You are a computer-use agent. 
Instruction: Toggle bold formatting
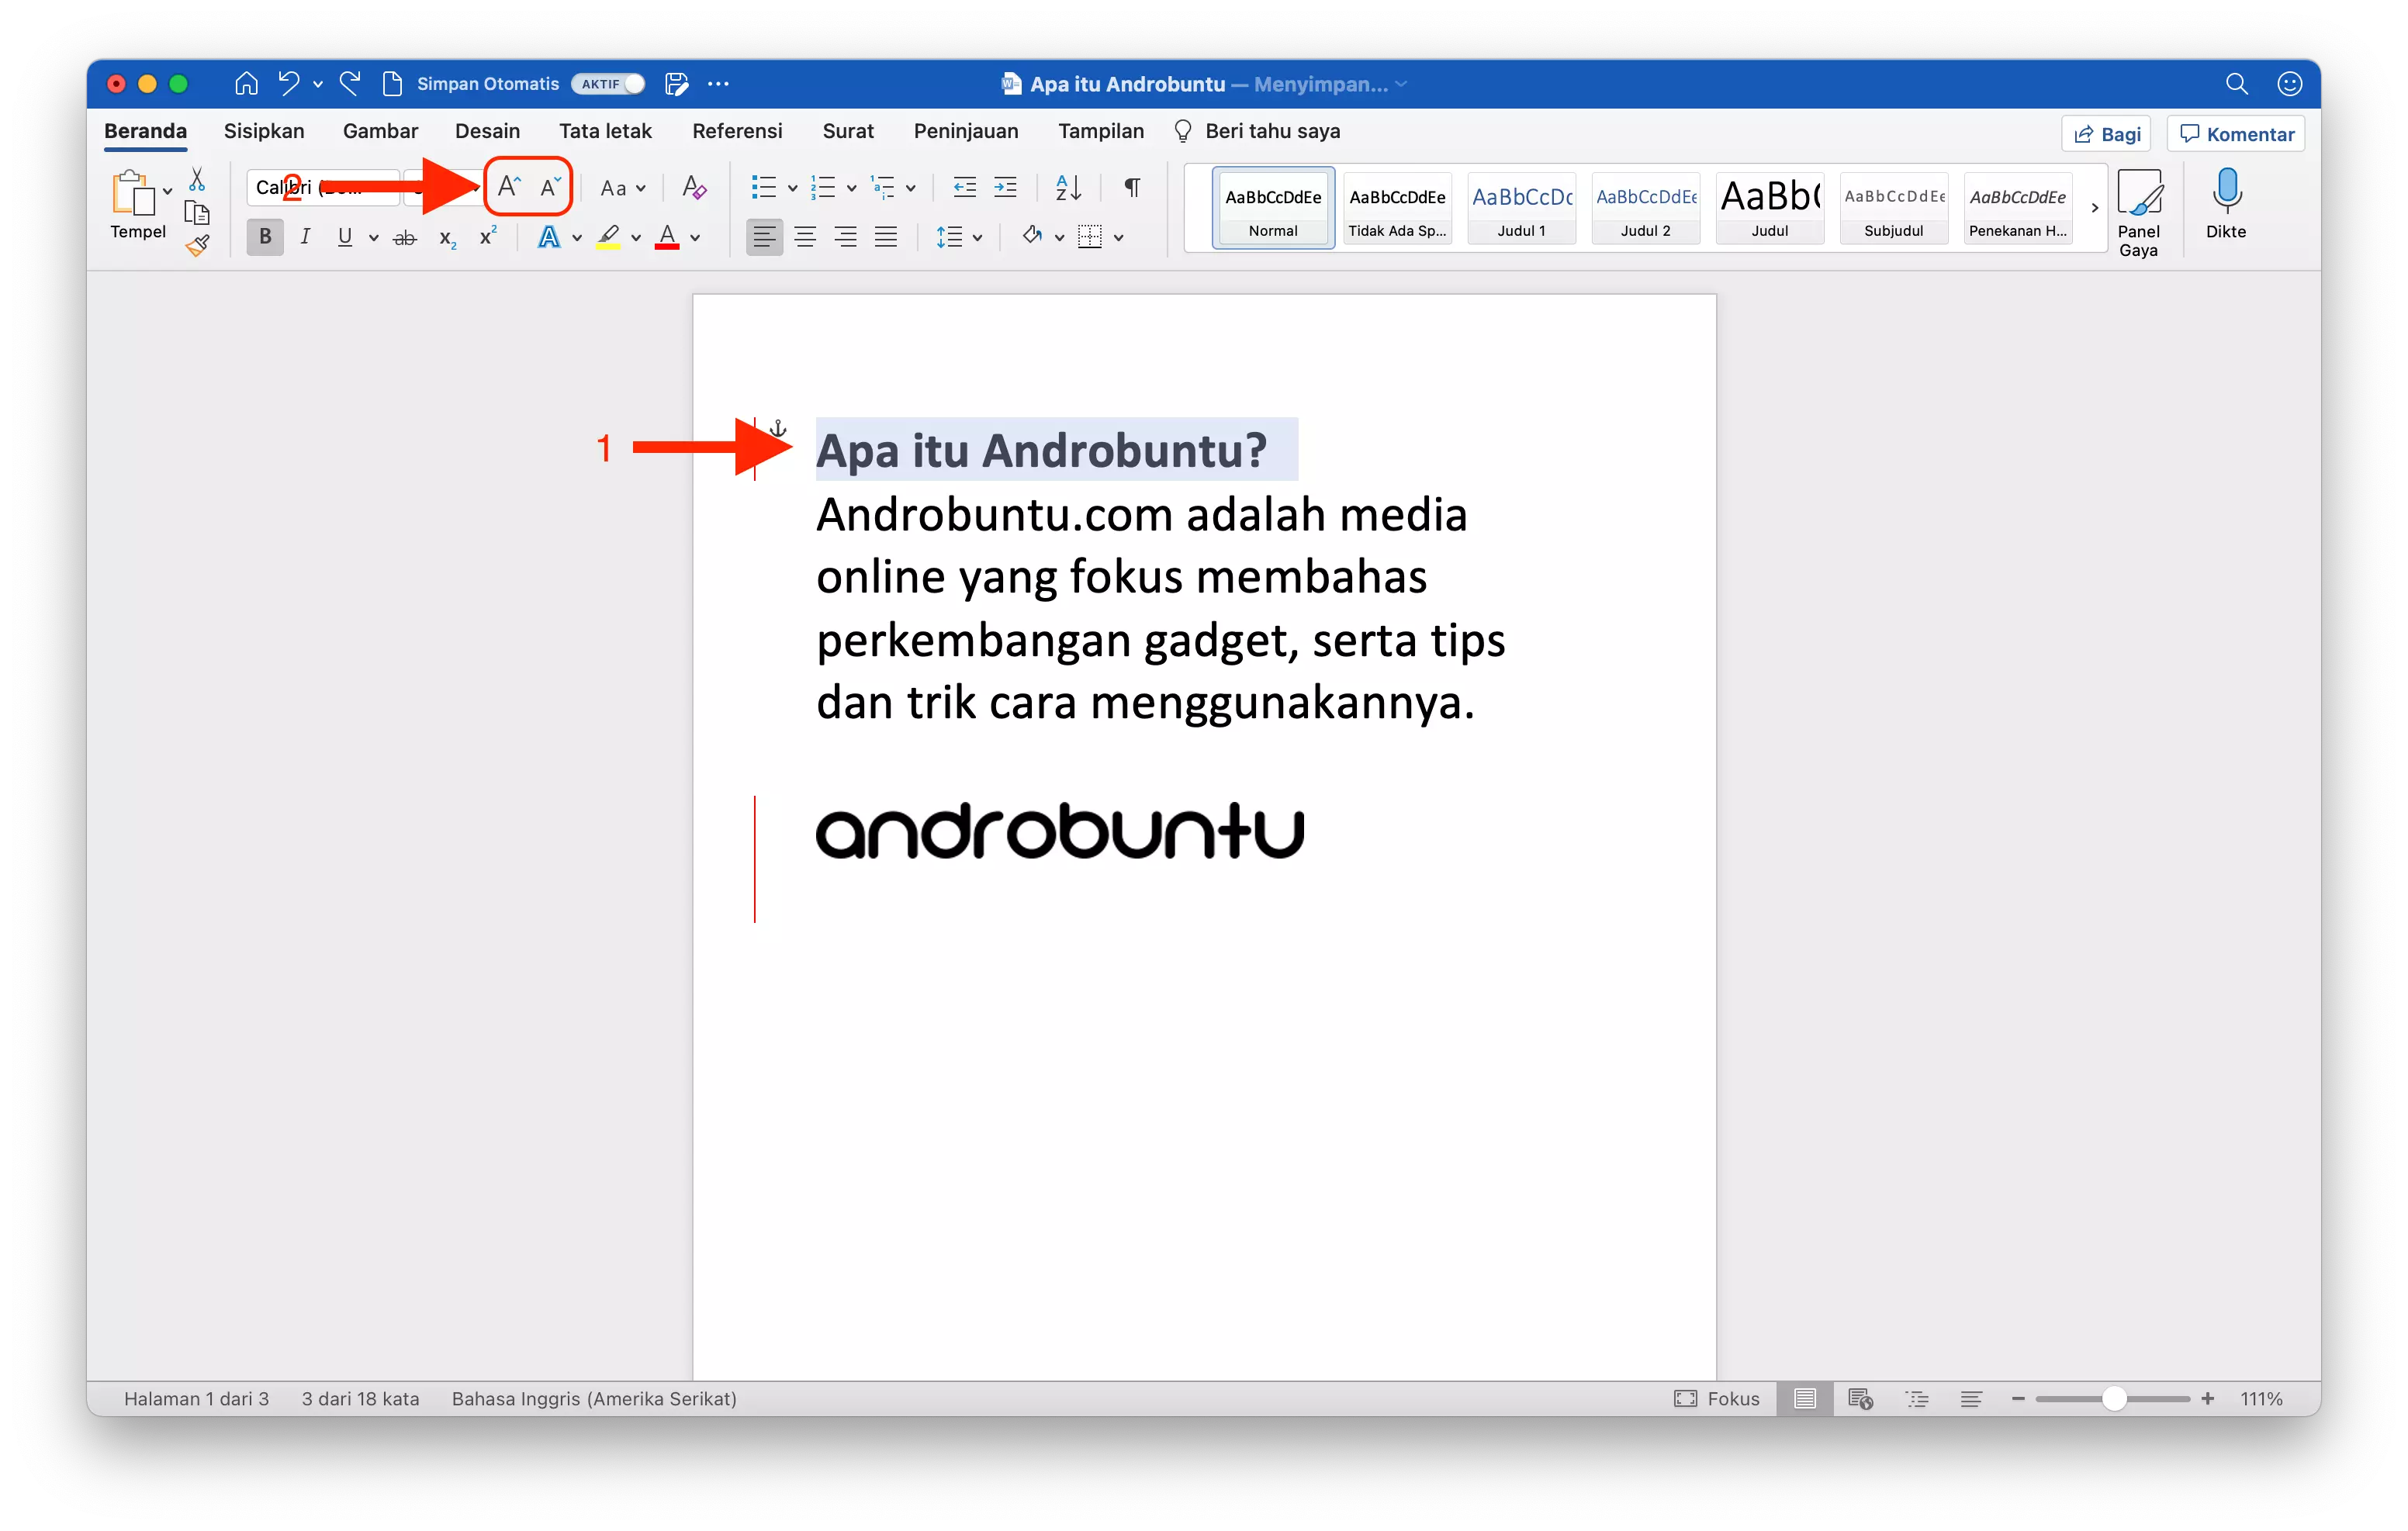pyautogui.click(x=264, y=236)
